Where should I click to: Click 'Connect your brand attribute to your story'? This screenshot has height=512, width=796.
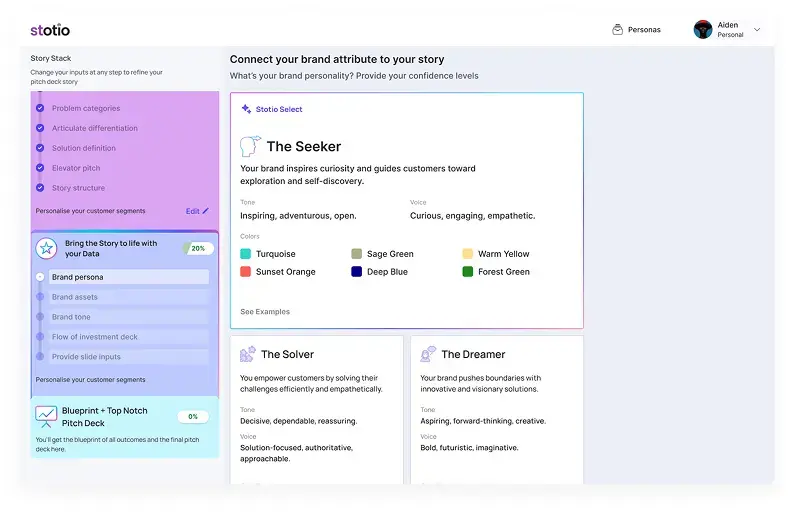(x=337, y=59)
